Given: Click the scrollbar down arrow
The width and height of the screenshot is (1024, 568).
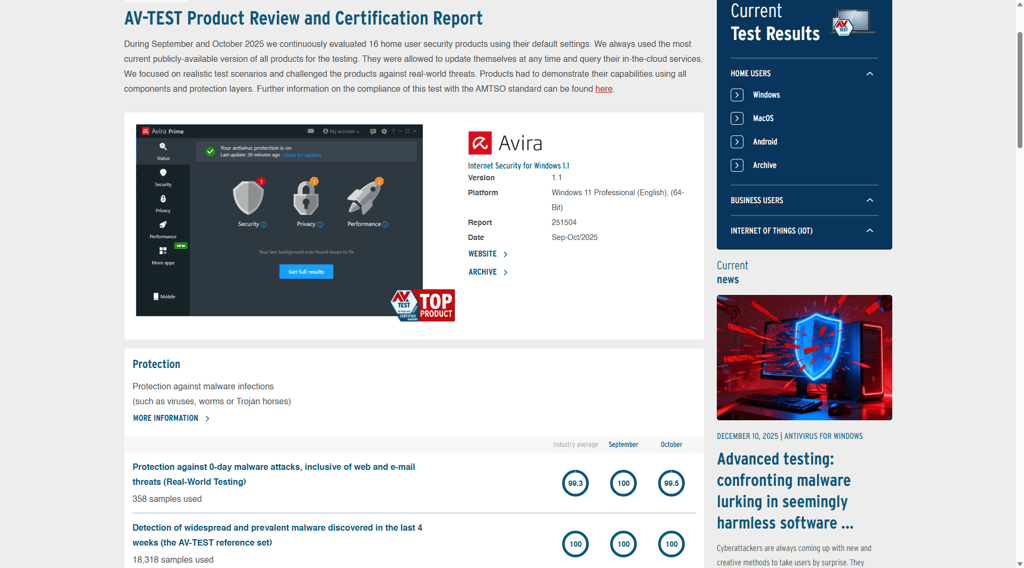Looking at the screenshot, I should coord(1019,563).
